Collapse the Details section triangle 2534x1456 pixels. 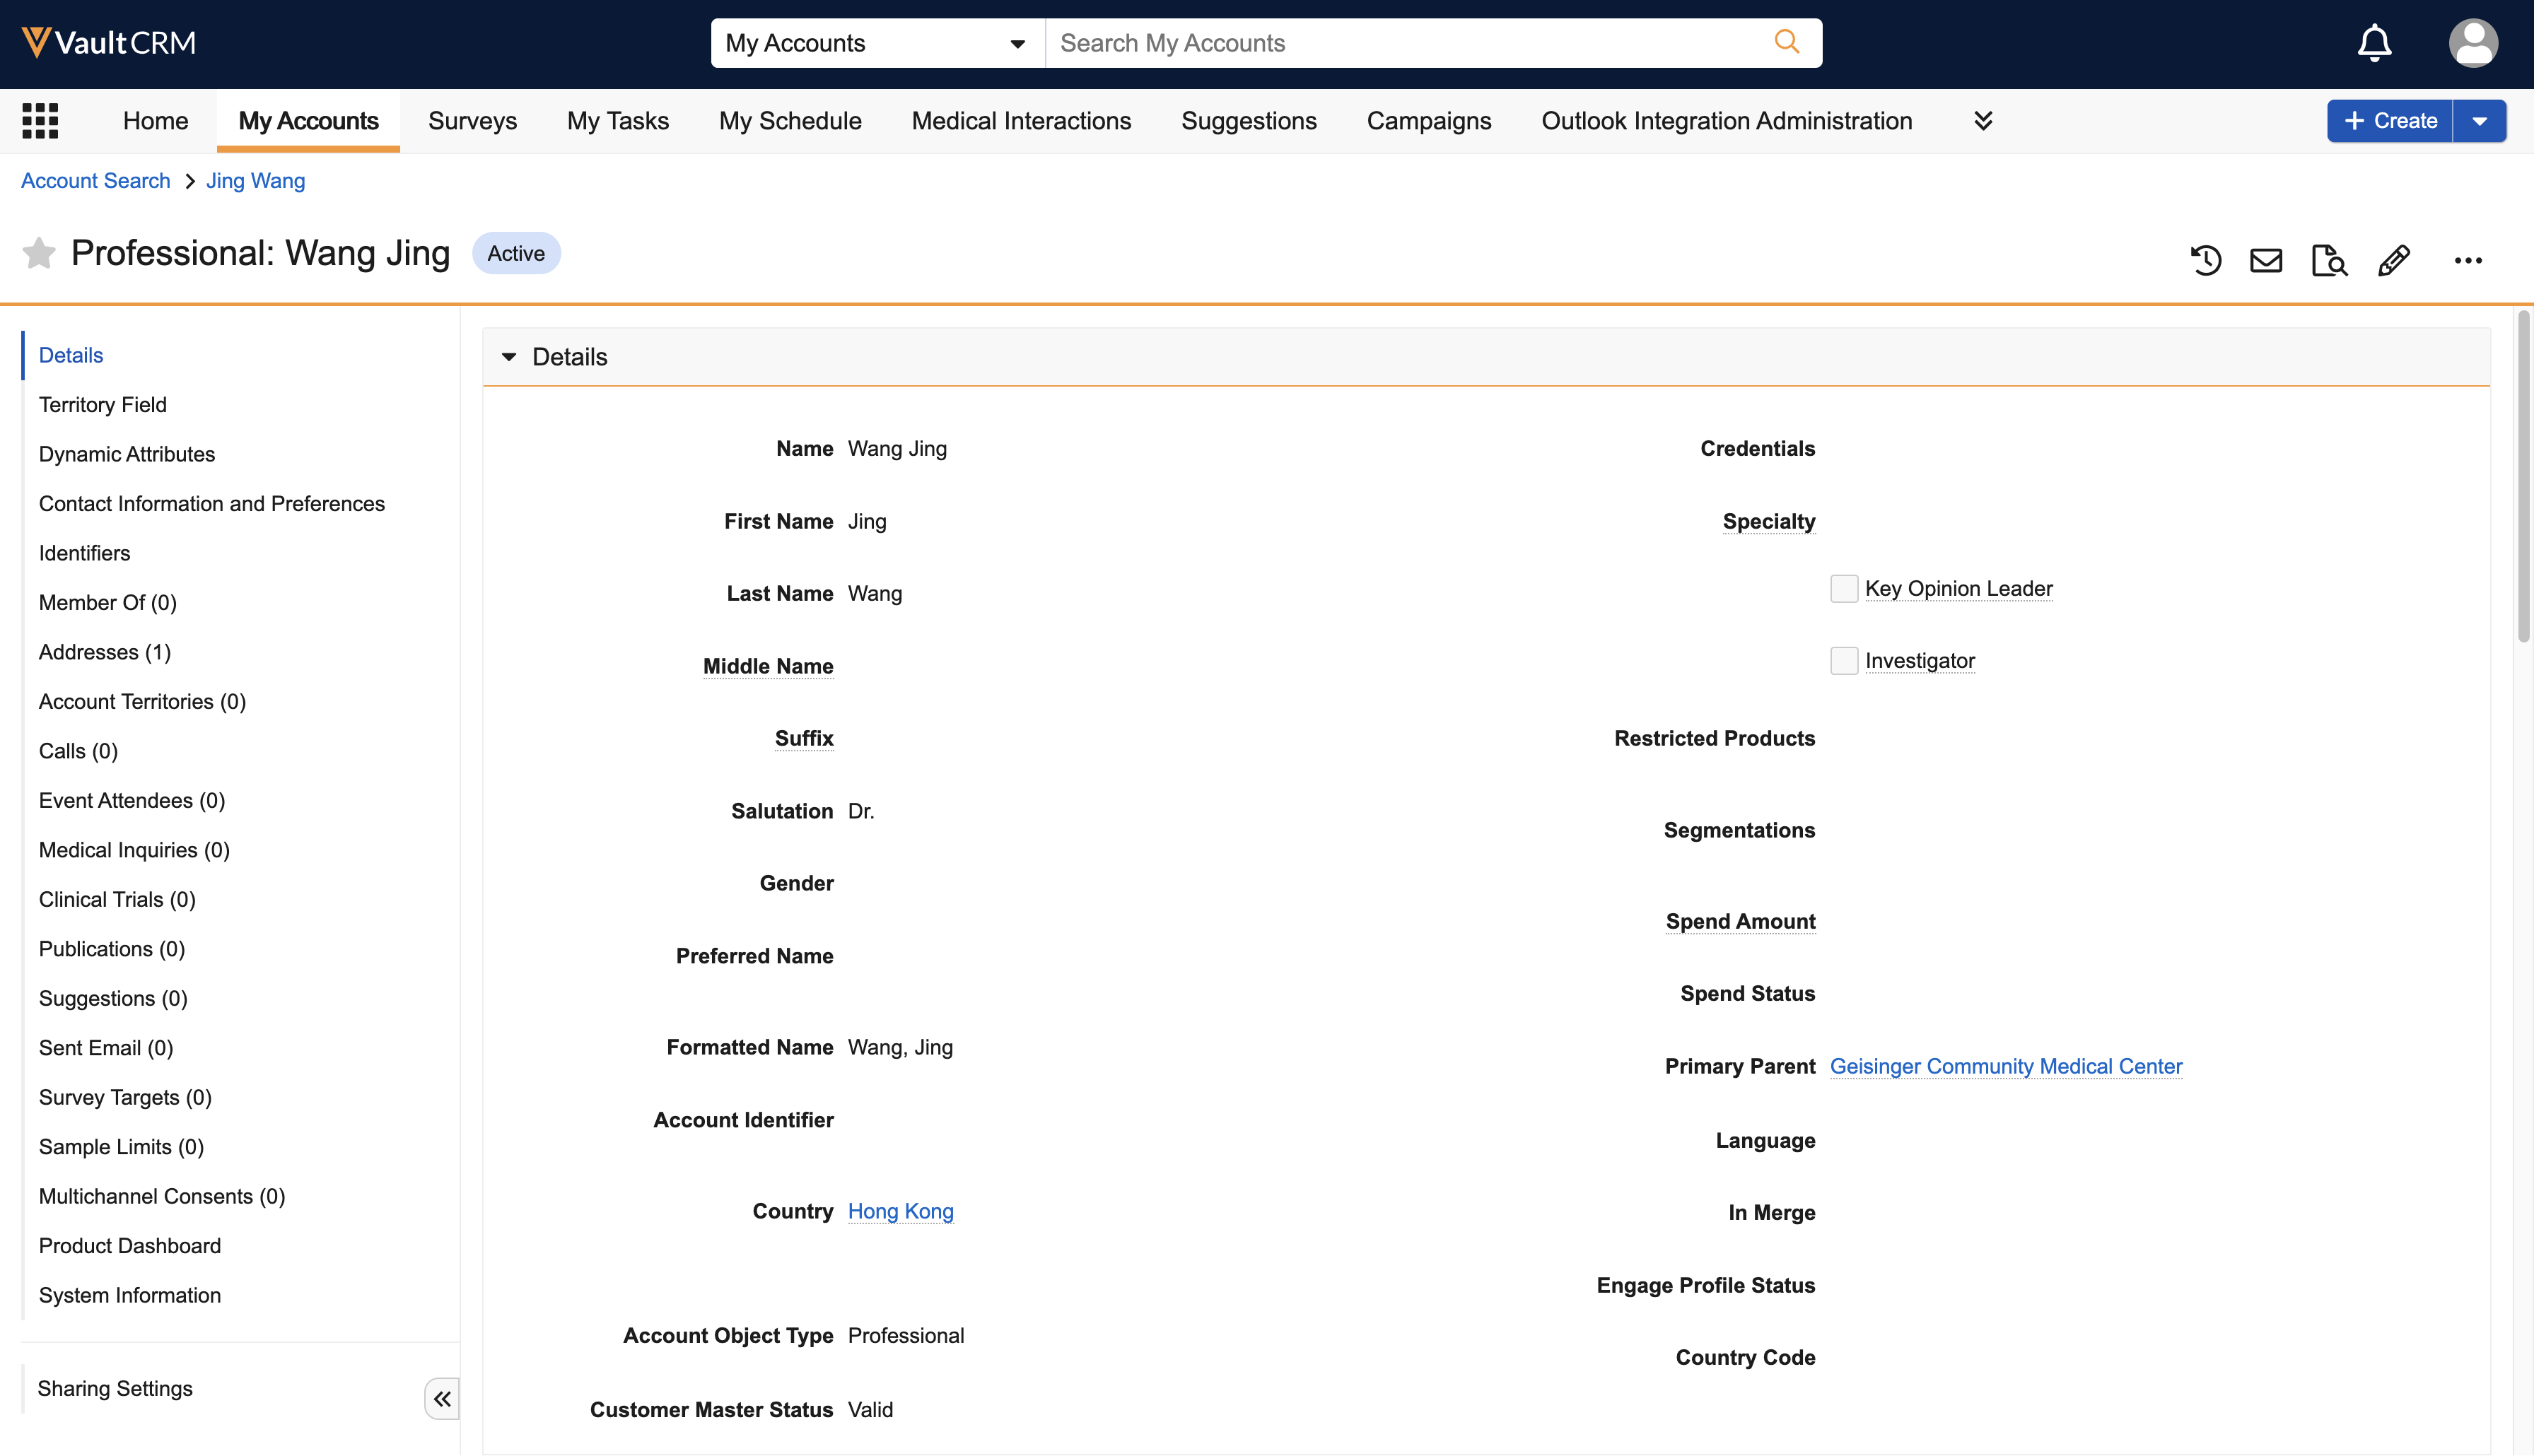click(509, 357)
